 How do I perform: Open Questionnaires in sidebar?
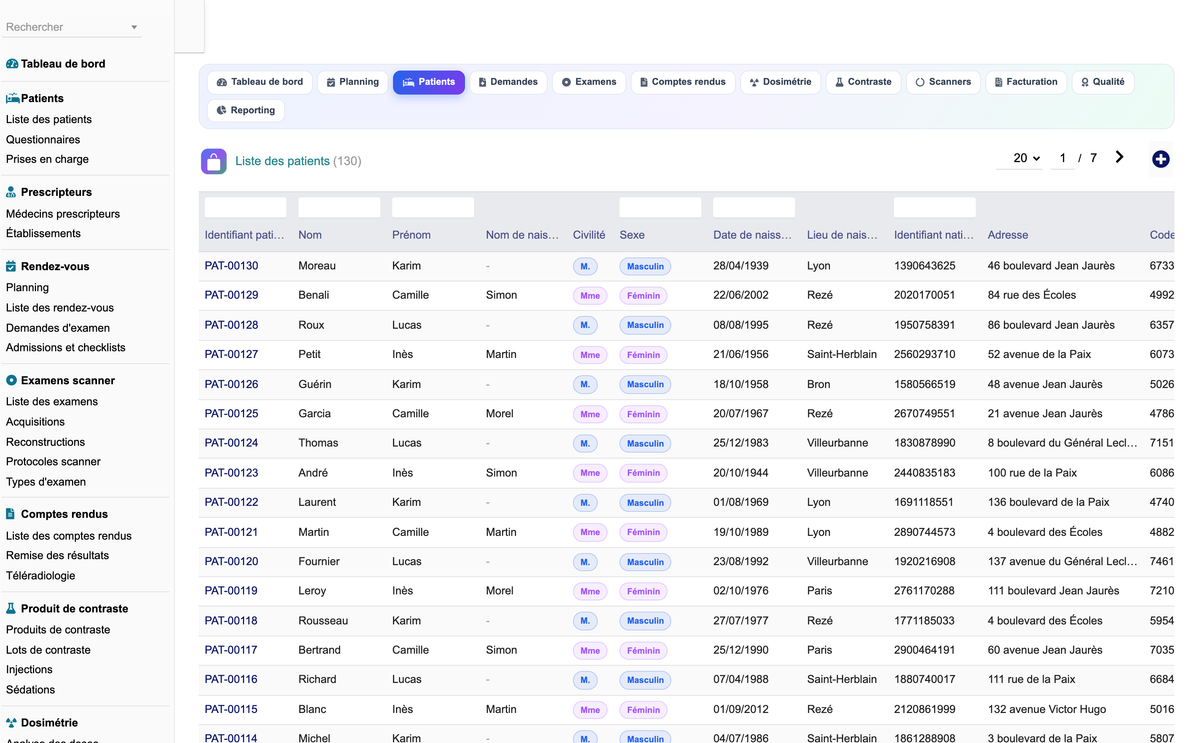pos(43,140)
